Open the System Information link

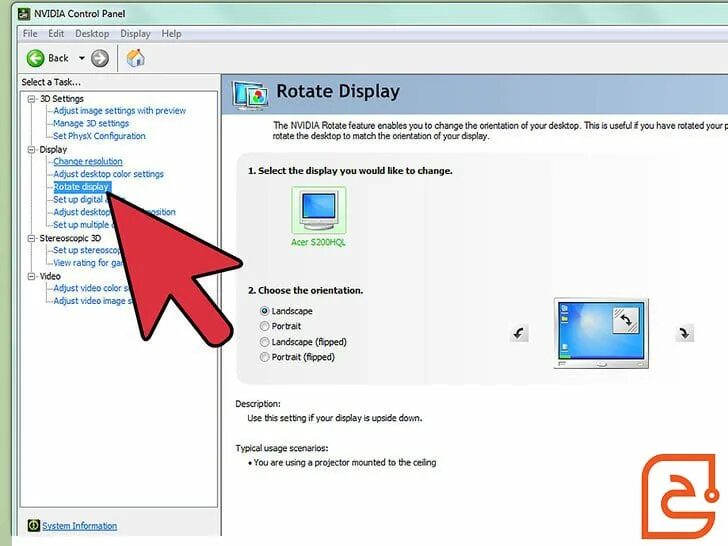(x=79, y=526)
